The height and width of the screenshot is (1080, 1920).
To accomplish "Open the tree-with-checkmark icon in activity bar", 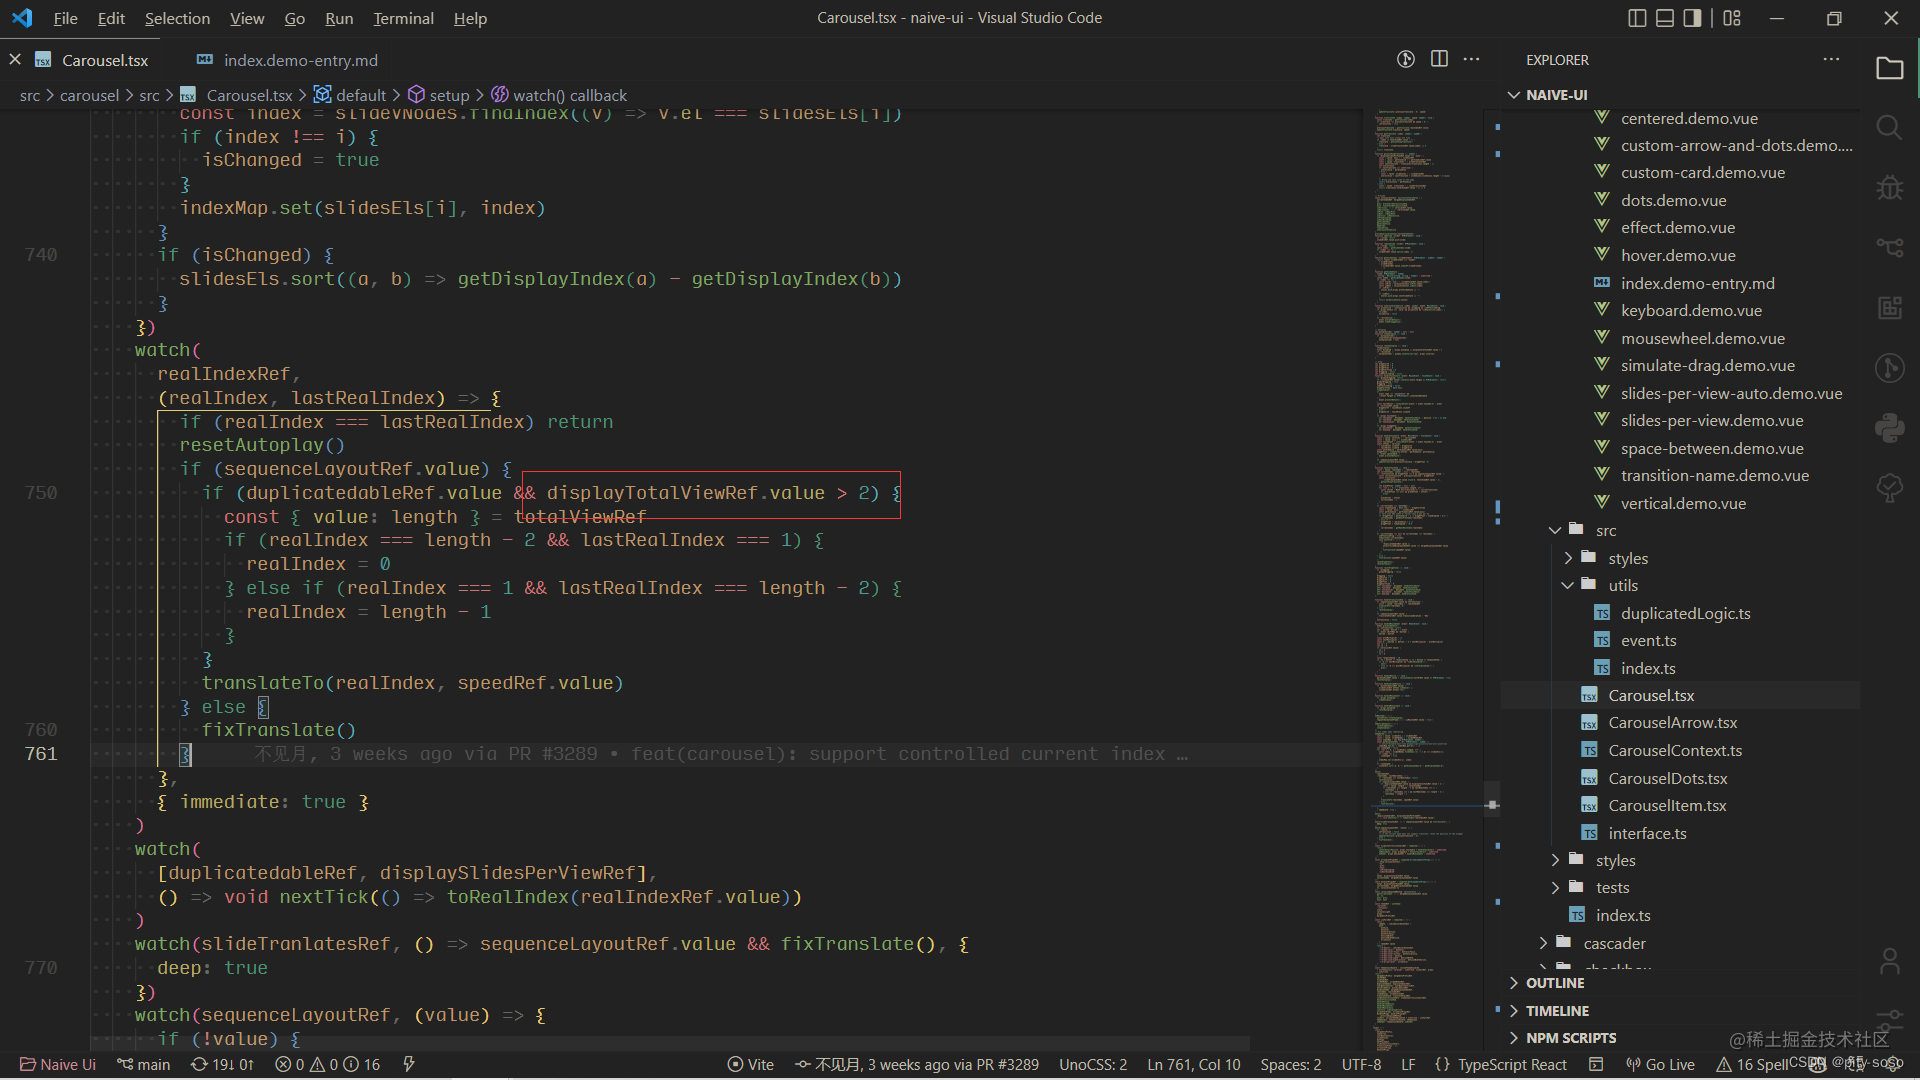I will (1889, 488).
